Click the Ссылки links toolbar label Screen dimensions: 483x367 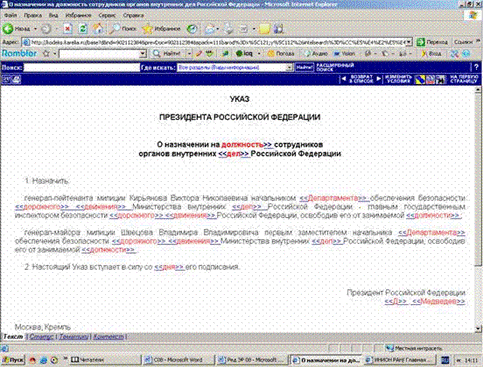(x=463, y=42)
